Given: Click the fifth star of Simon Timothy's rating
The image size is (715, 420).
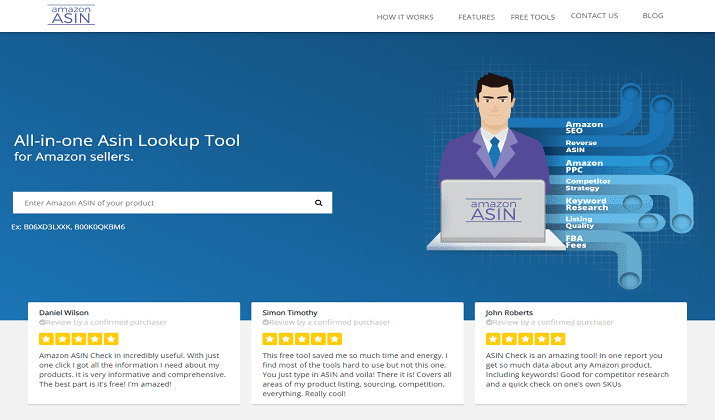Looking at the screenshot, I should click(x=334, y=339).
